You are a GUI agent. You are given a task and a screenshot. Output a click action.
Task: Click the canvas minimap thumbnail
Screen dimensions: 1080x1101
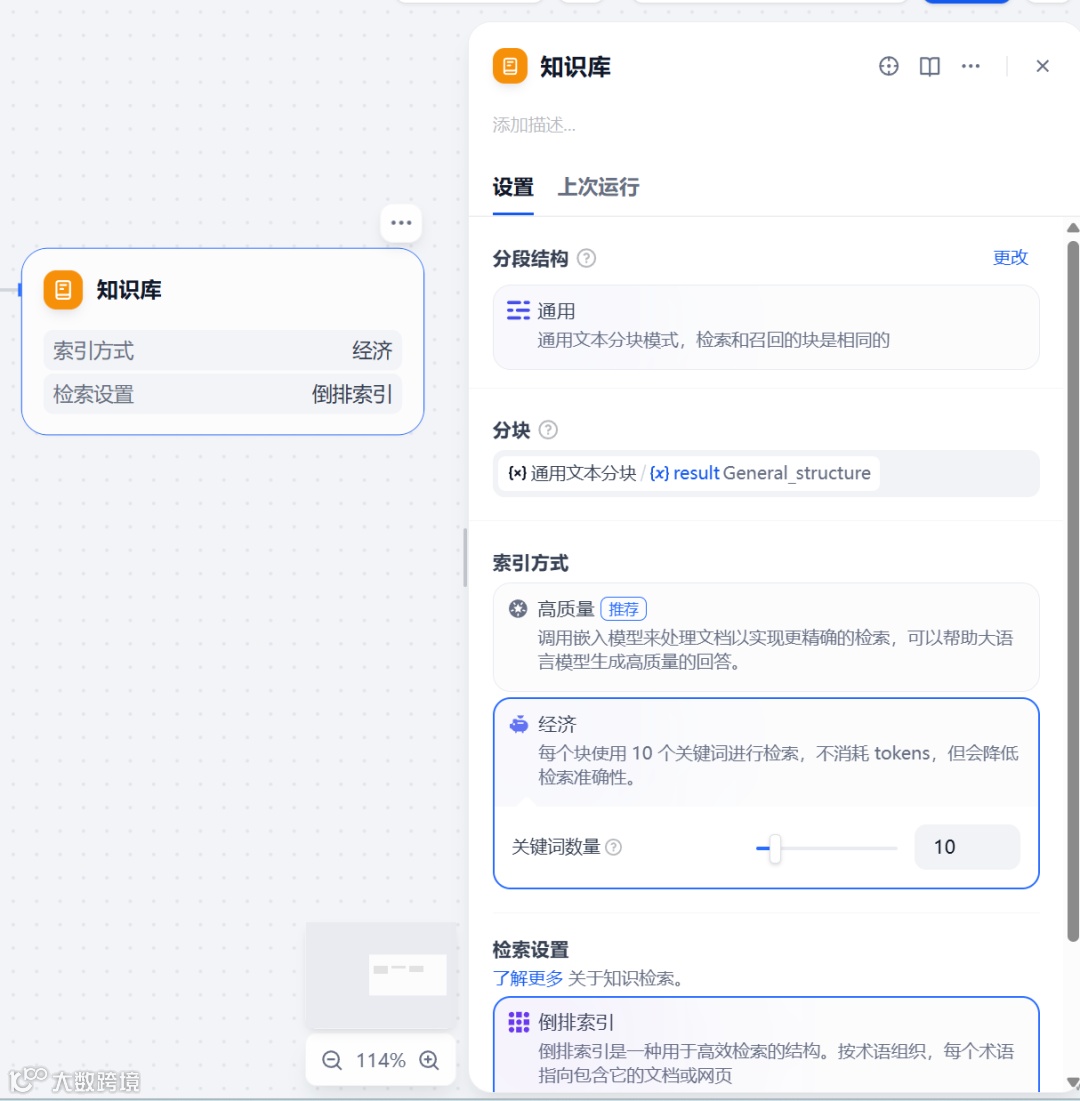382,975
